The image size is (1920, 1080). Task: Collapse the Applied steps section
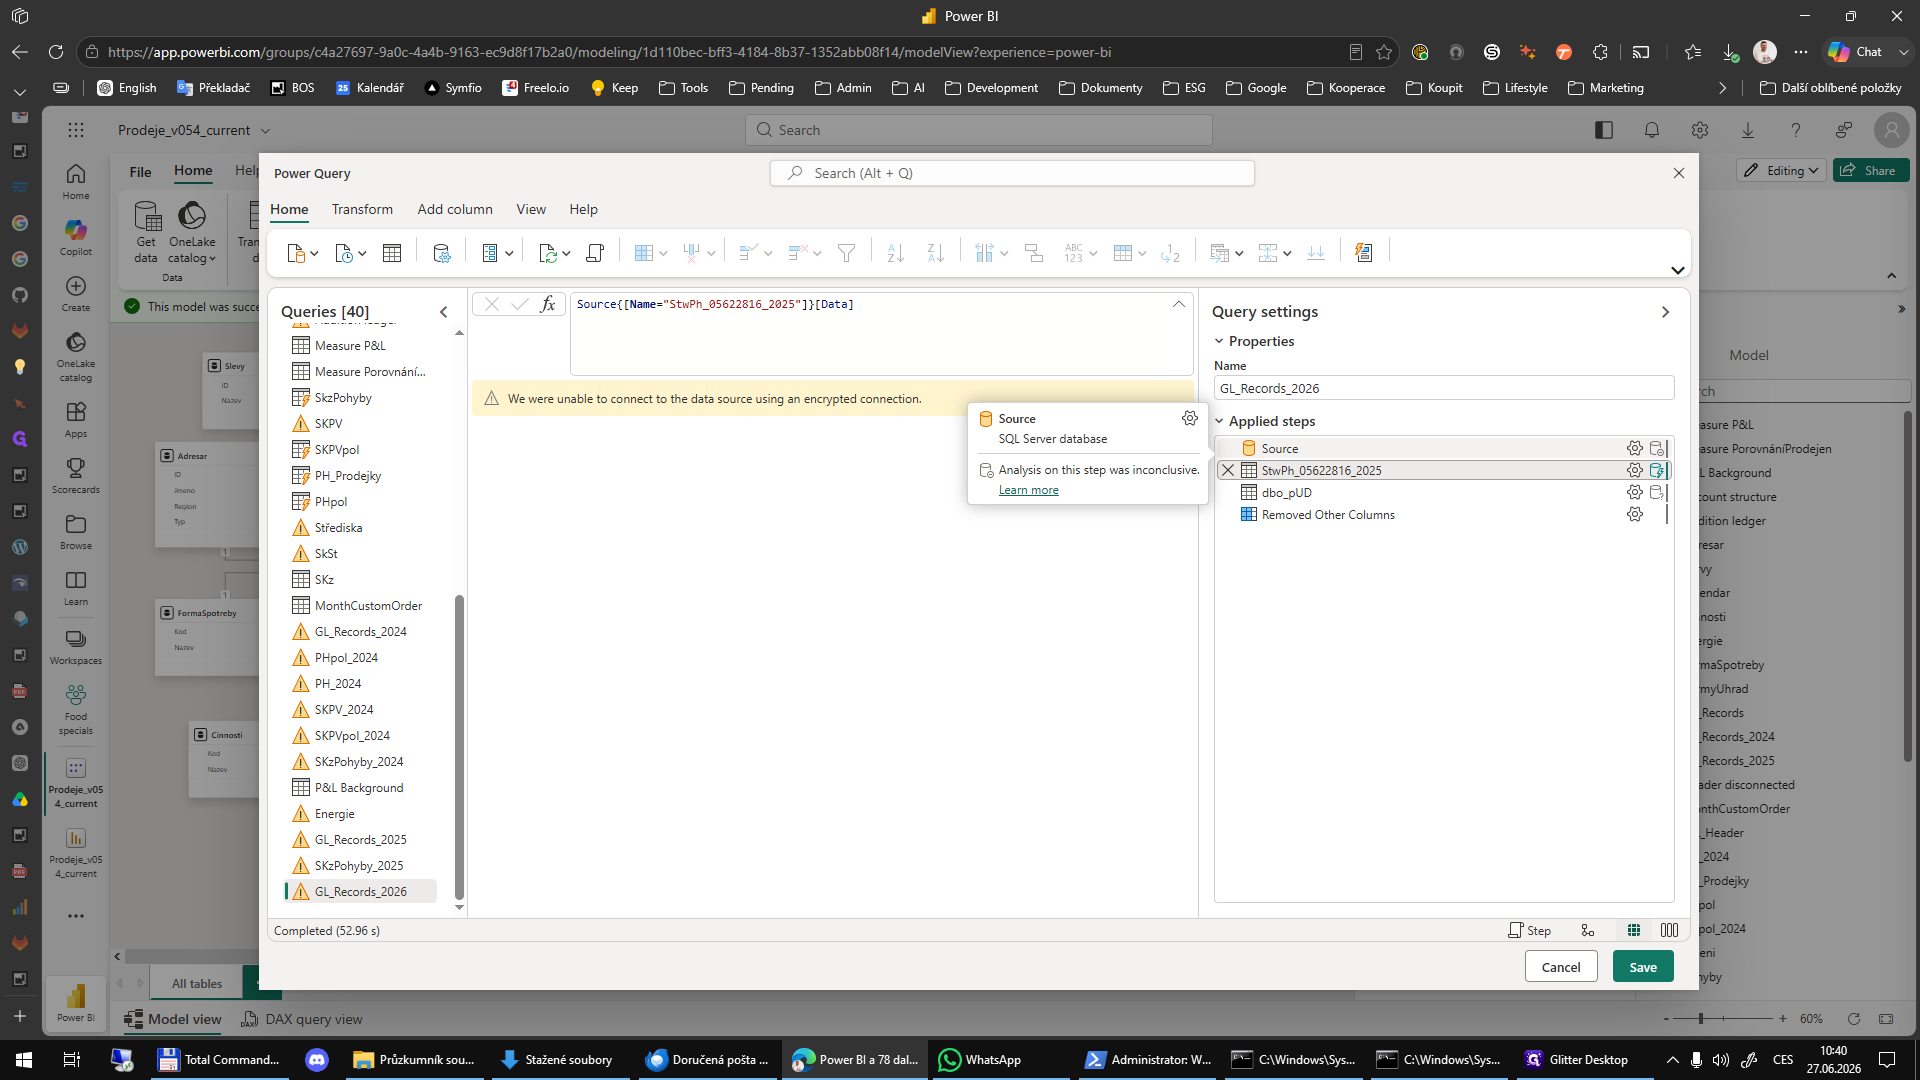tap(1219, 421)
